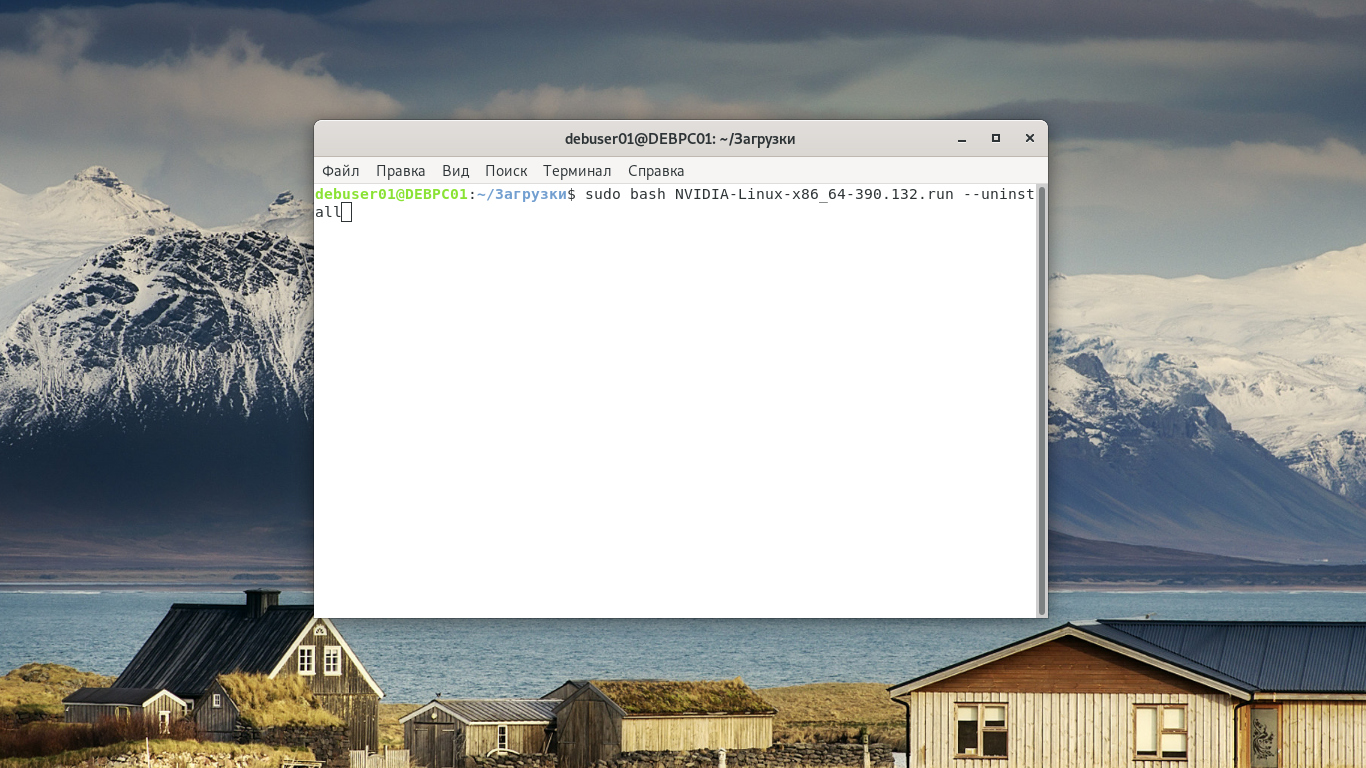Open the Справка menu
1366x768 pixels.
tap(656, 171)
